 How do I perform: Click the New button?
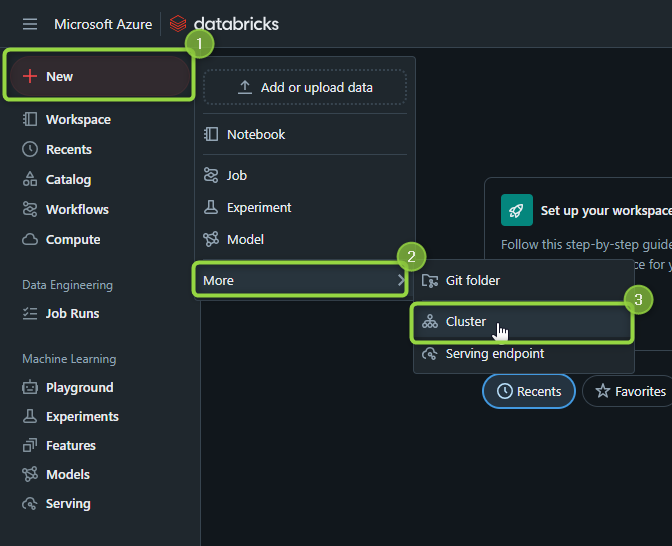99,76
